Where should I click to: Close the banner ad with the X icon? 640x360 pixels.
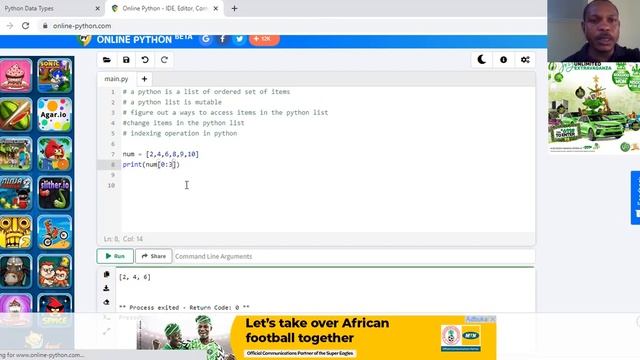[493, 319]
